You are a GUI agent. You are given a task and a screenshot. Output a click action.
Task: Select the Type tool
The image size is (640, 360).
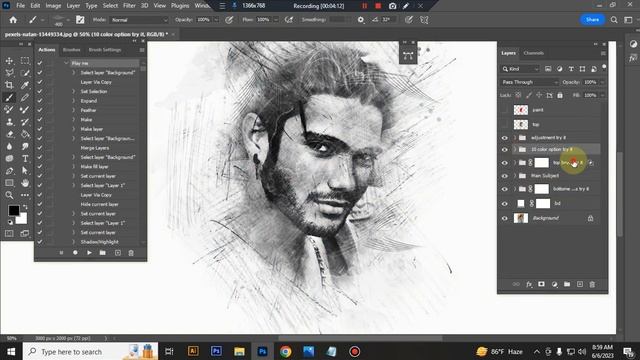tap(25, 158)
